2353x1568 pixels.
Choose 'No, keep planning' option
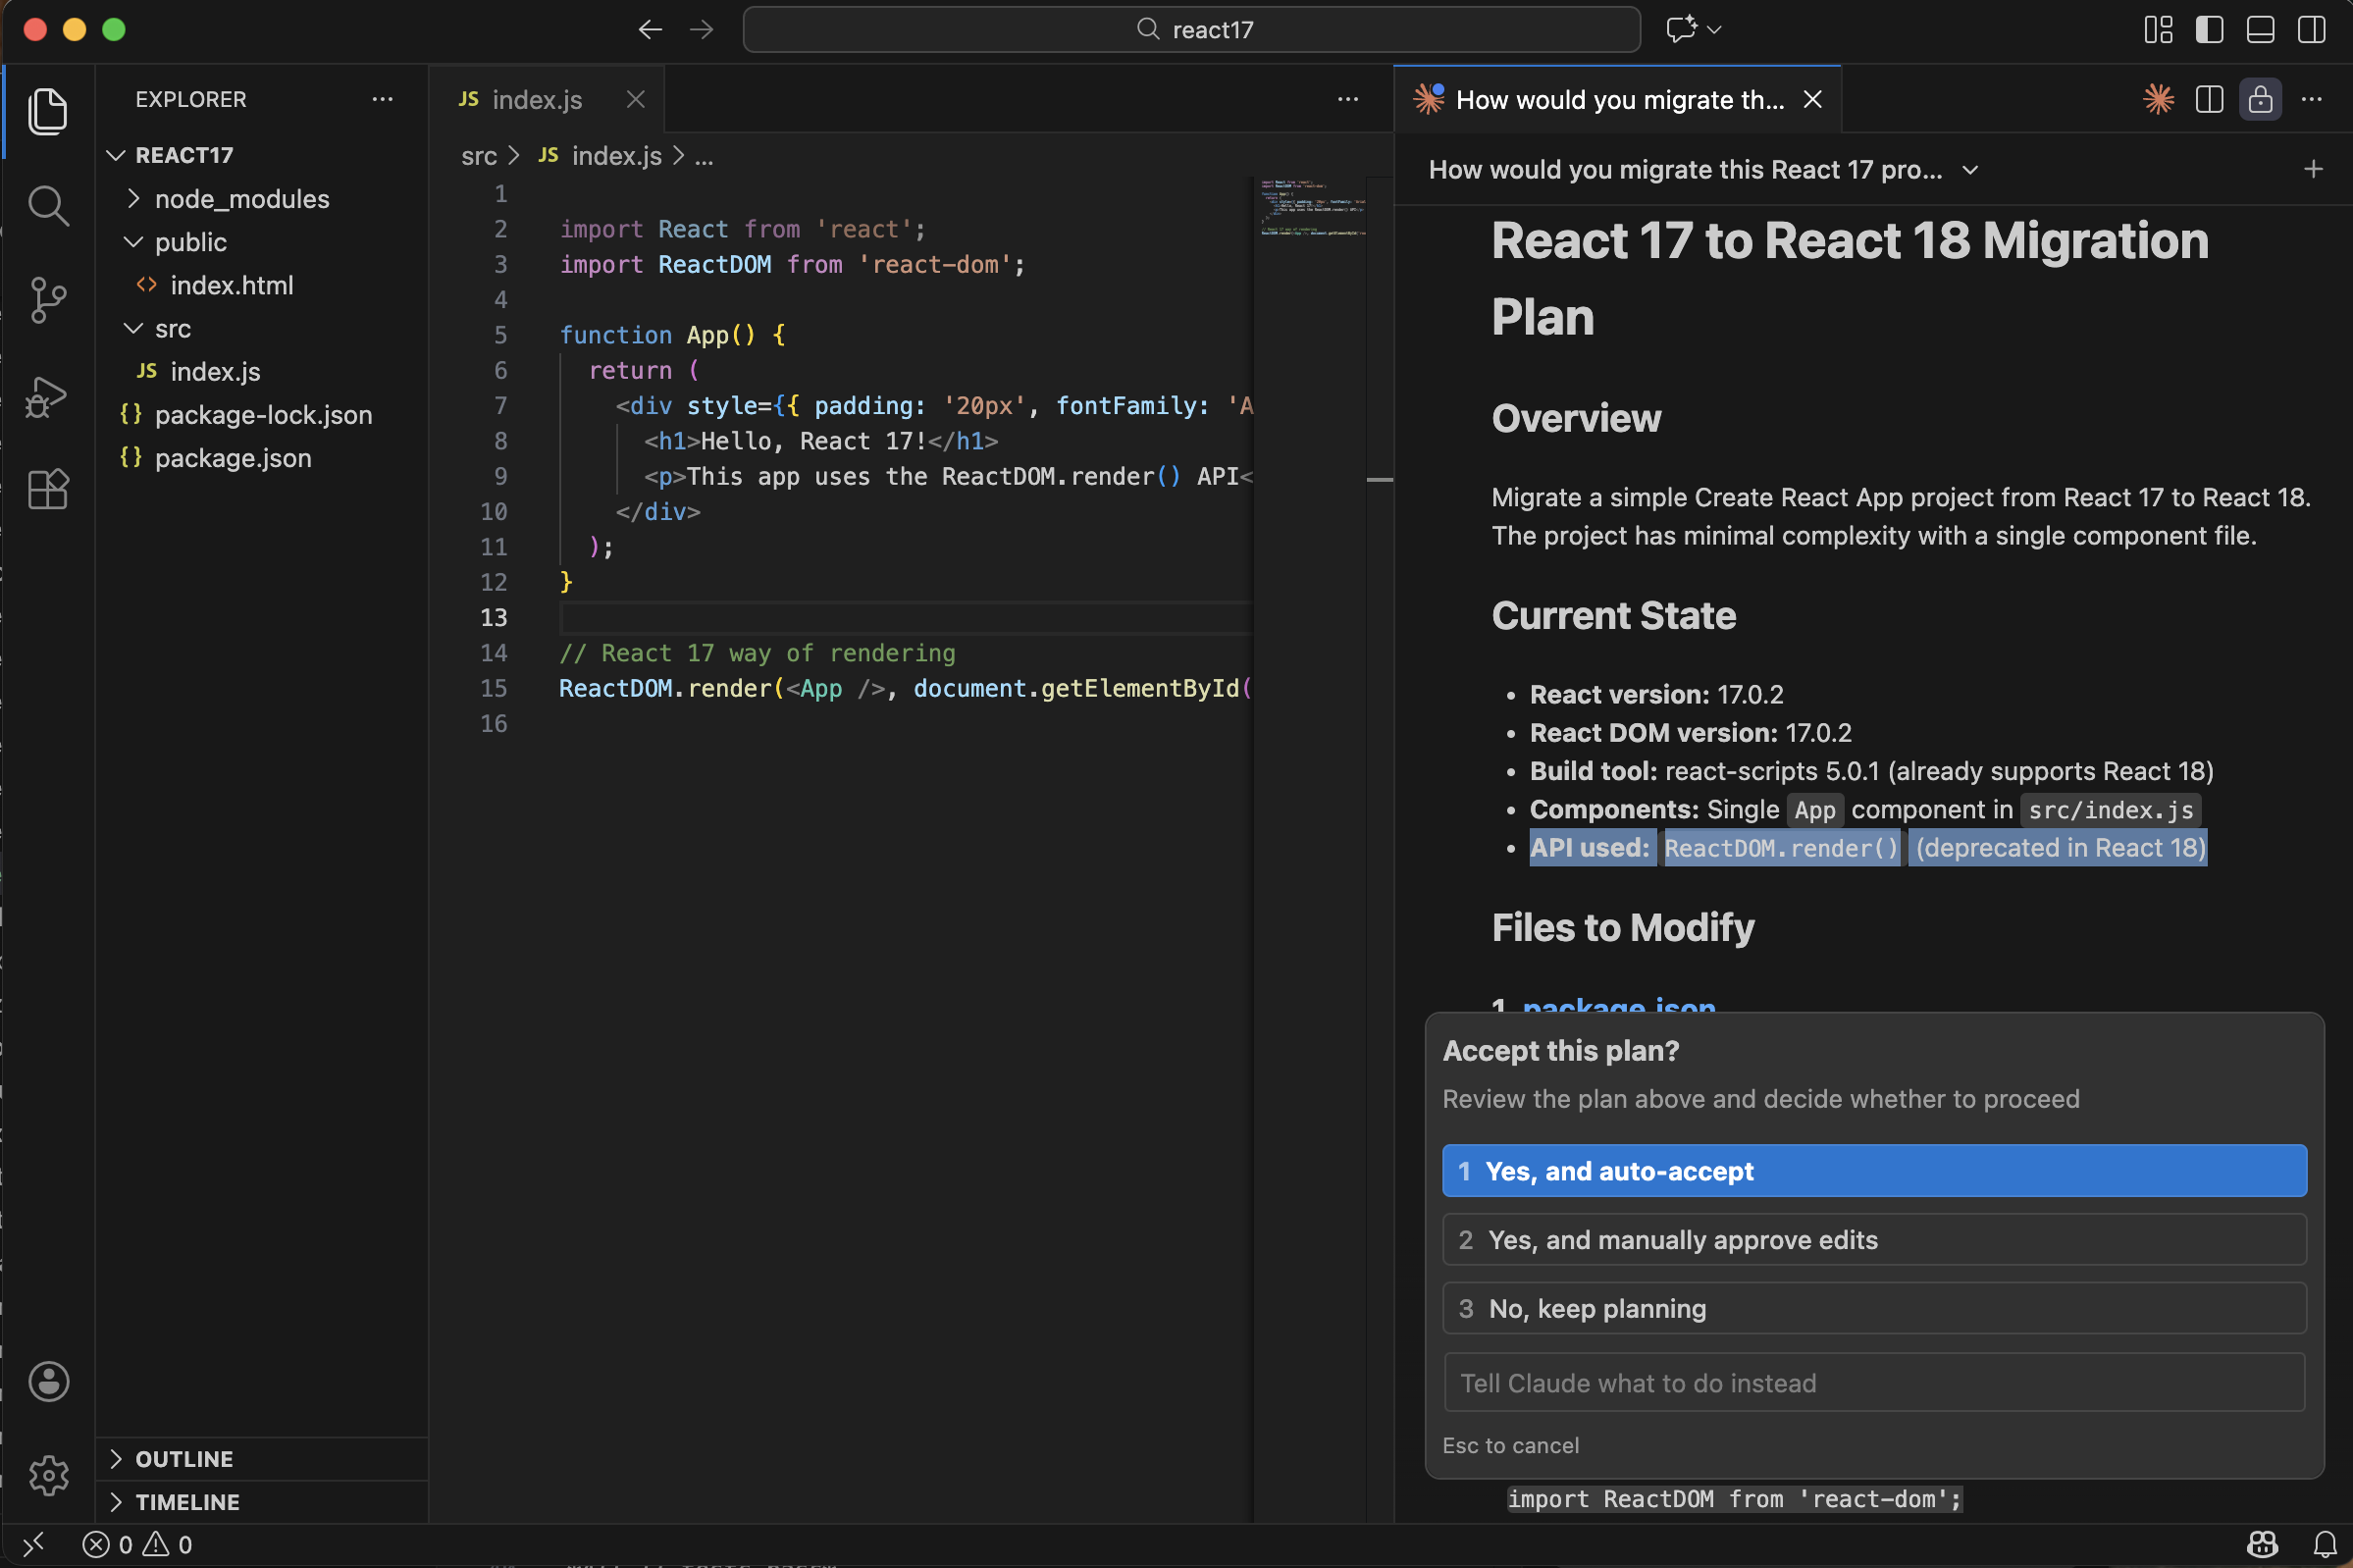coord(1873,1308)
